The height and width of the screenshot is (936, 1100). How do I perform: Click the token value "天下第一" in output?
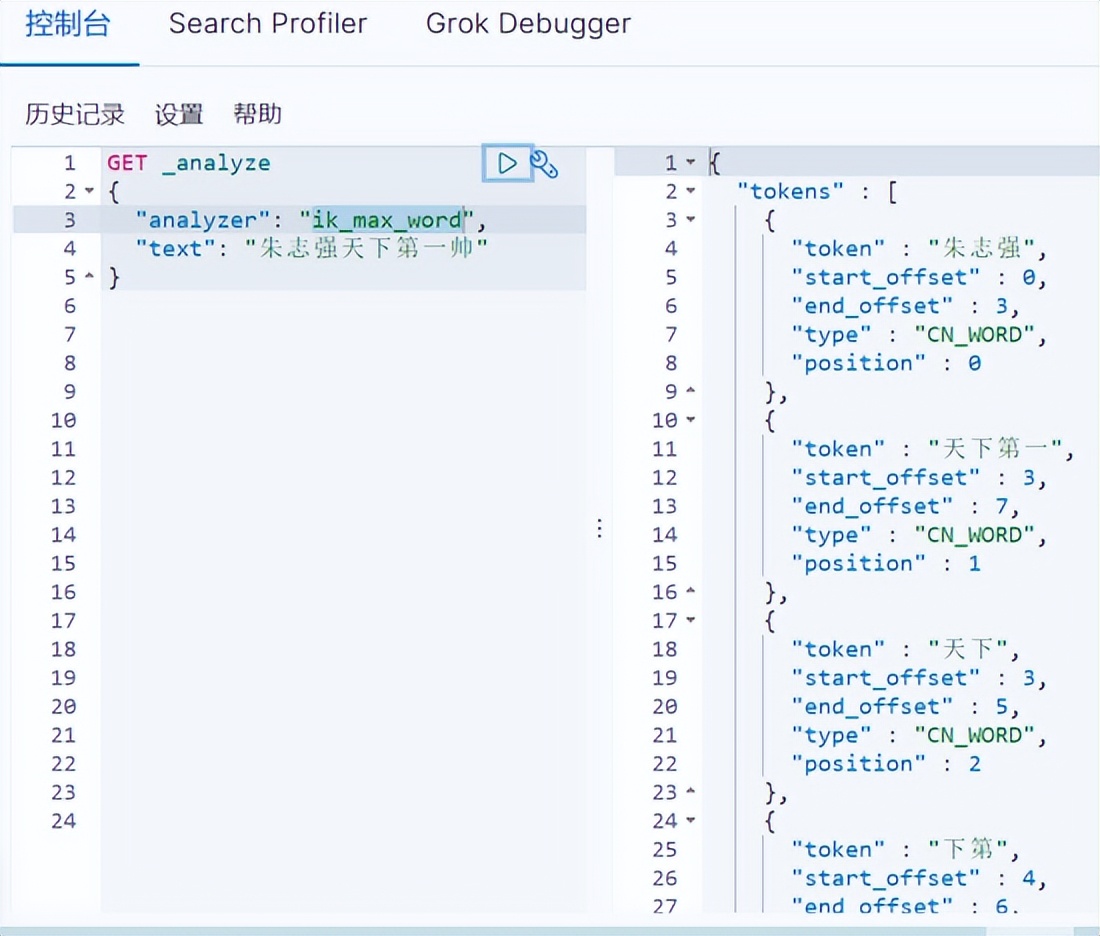coord(995,448)
